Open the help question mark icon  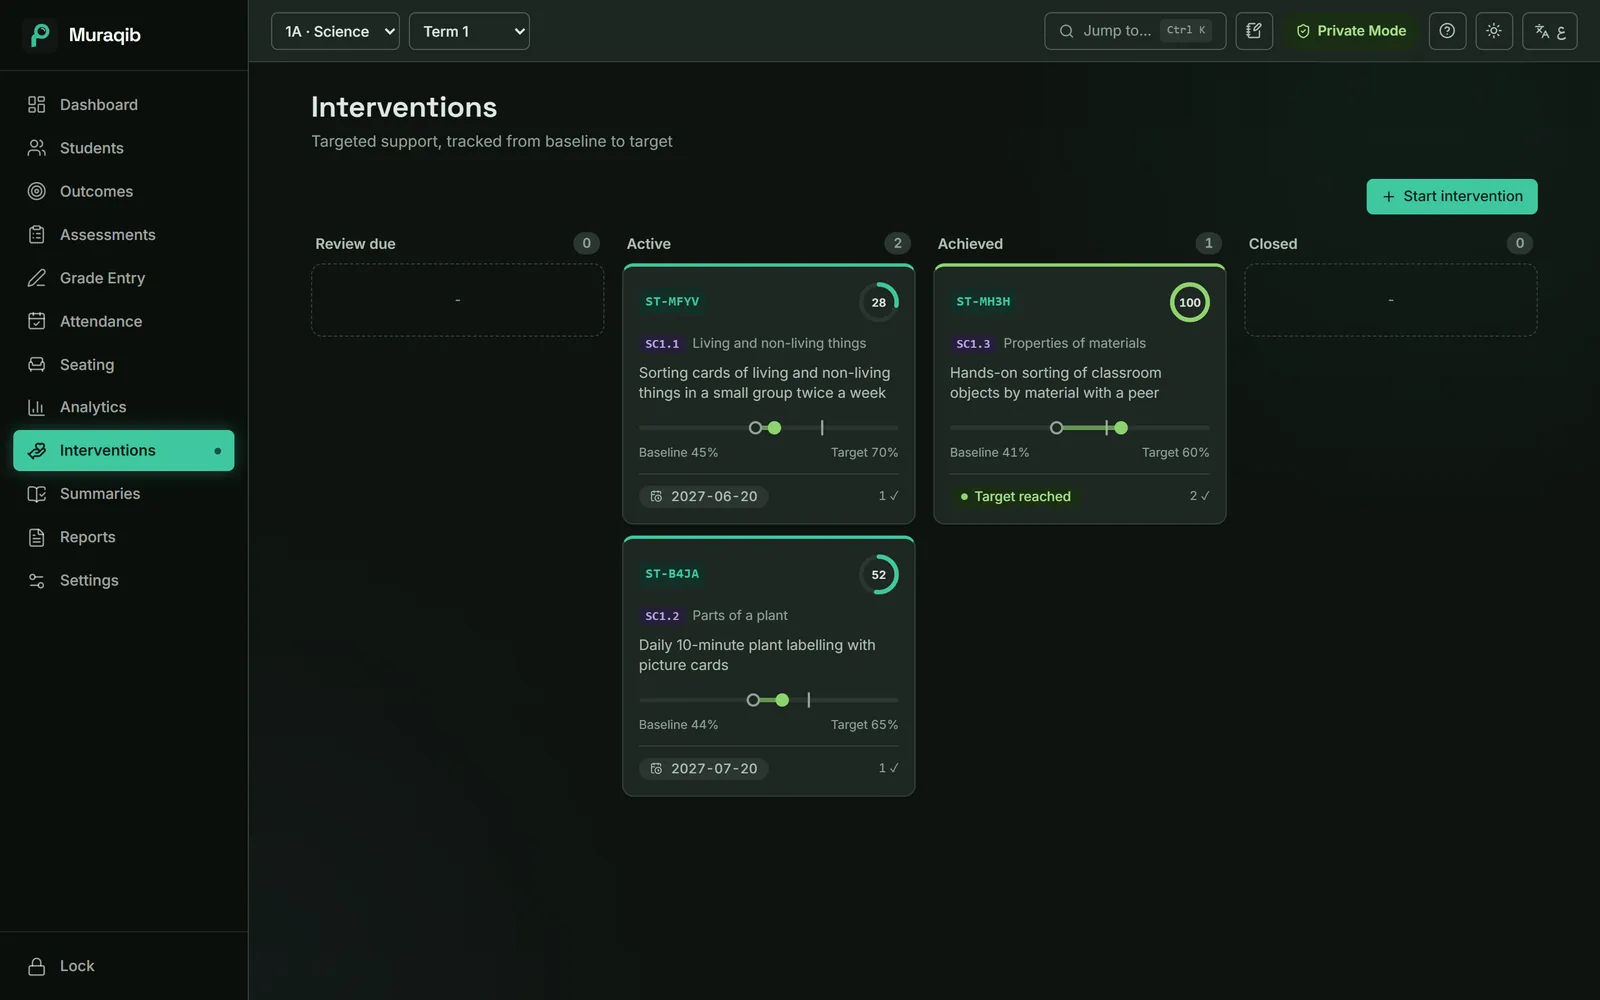point(1447,31)
